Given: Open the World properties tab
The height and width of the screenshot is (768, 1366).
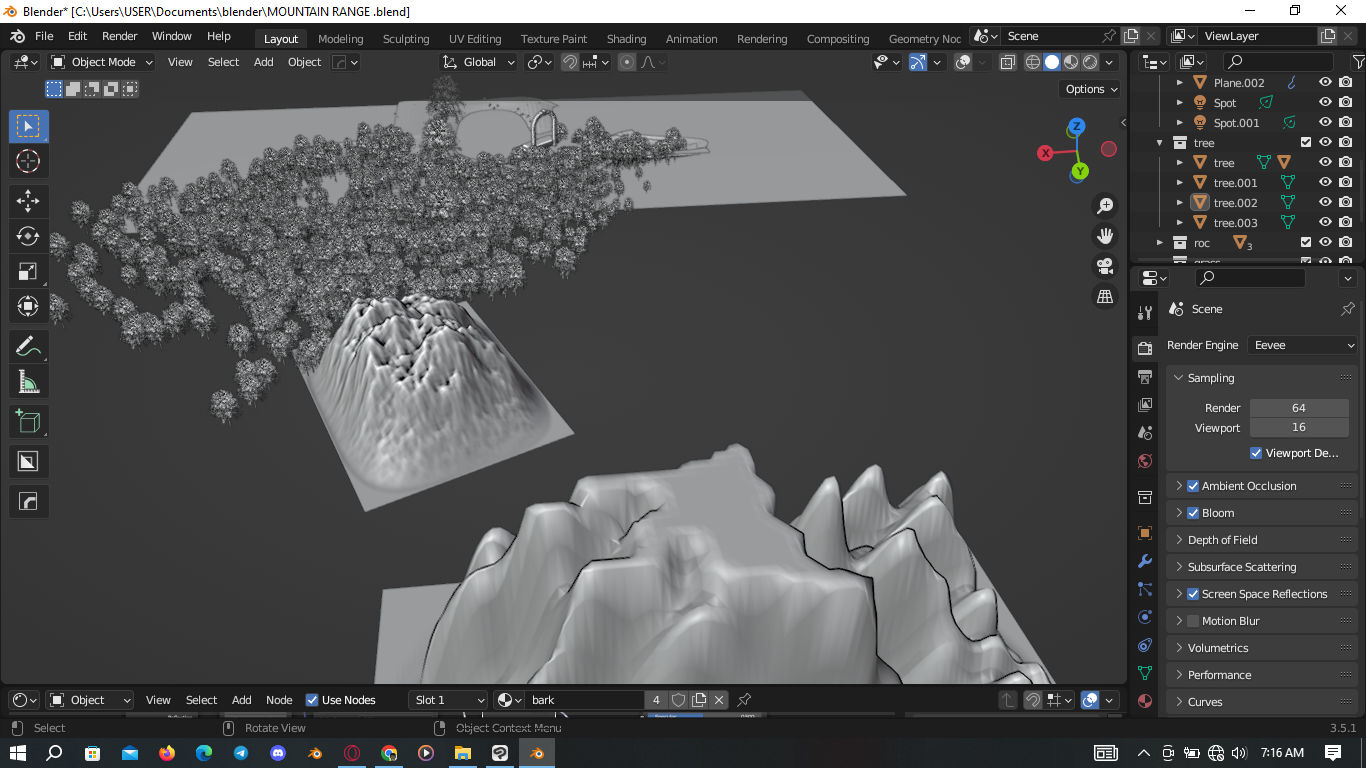Looking at the screenshot, I should (x=1145, y=461).
